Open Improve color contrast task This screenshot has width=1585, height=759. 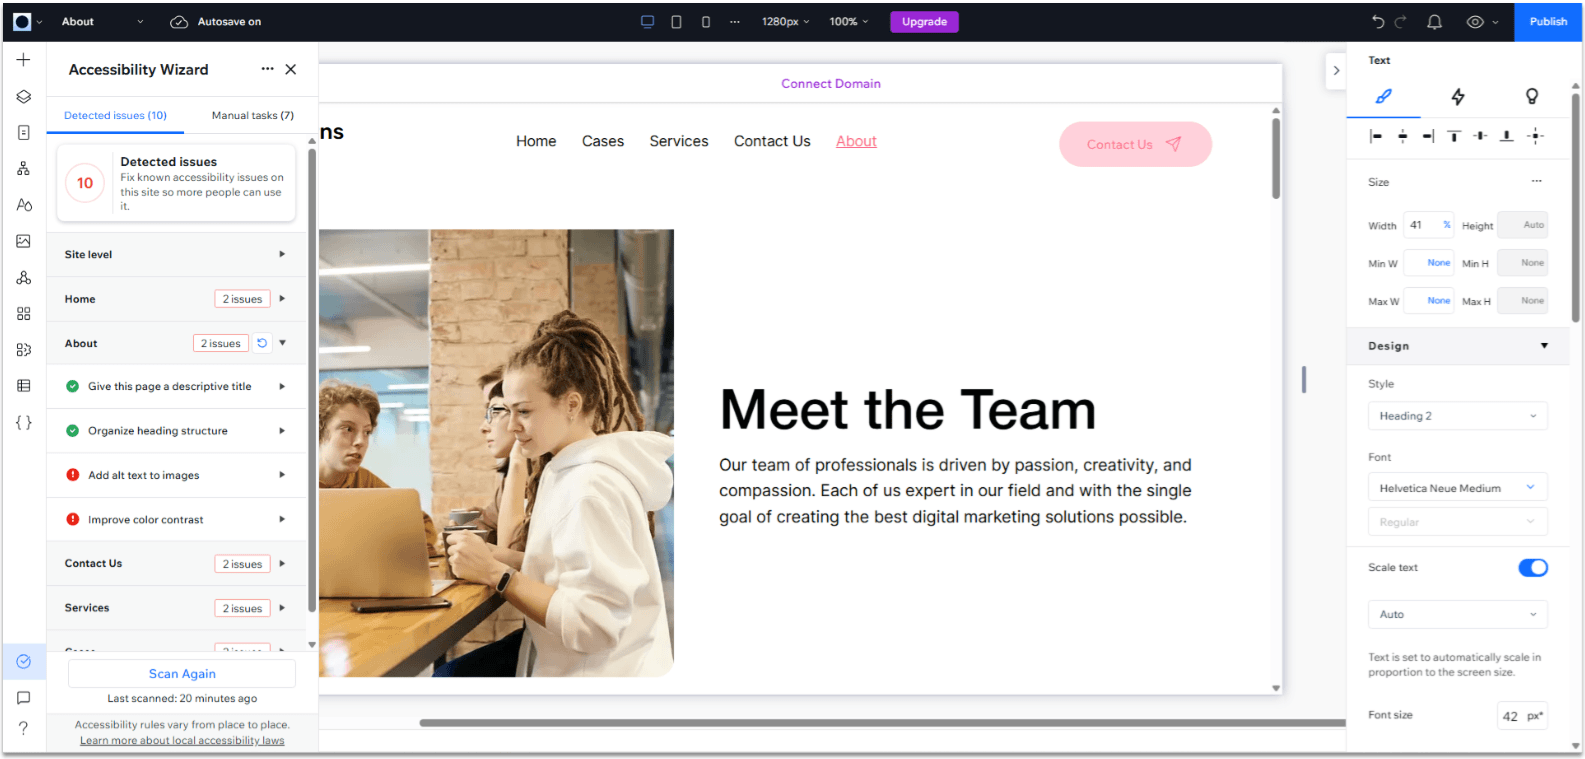coord(177,520)
